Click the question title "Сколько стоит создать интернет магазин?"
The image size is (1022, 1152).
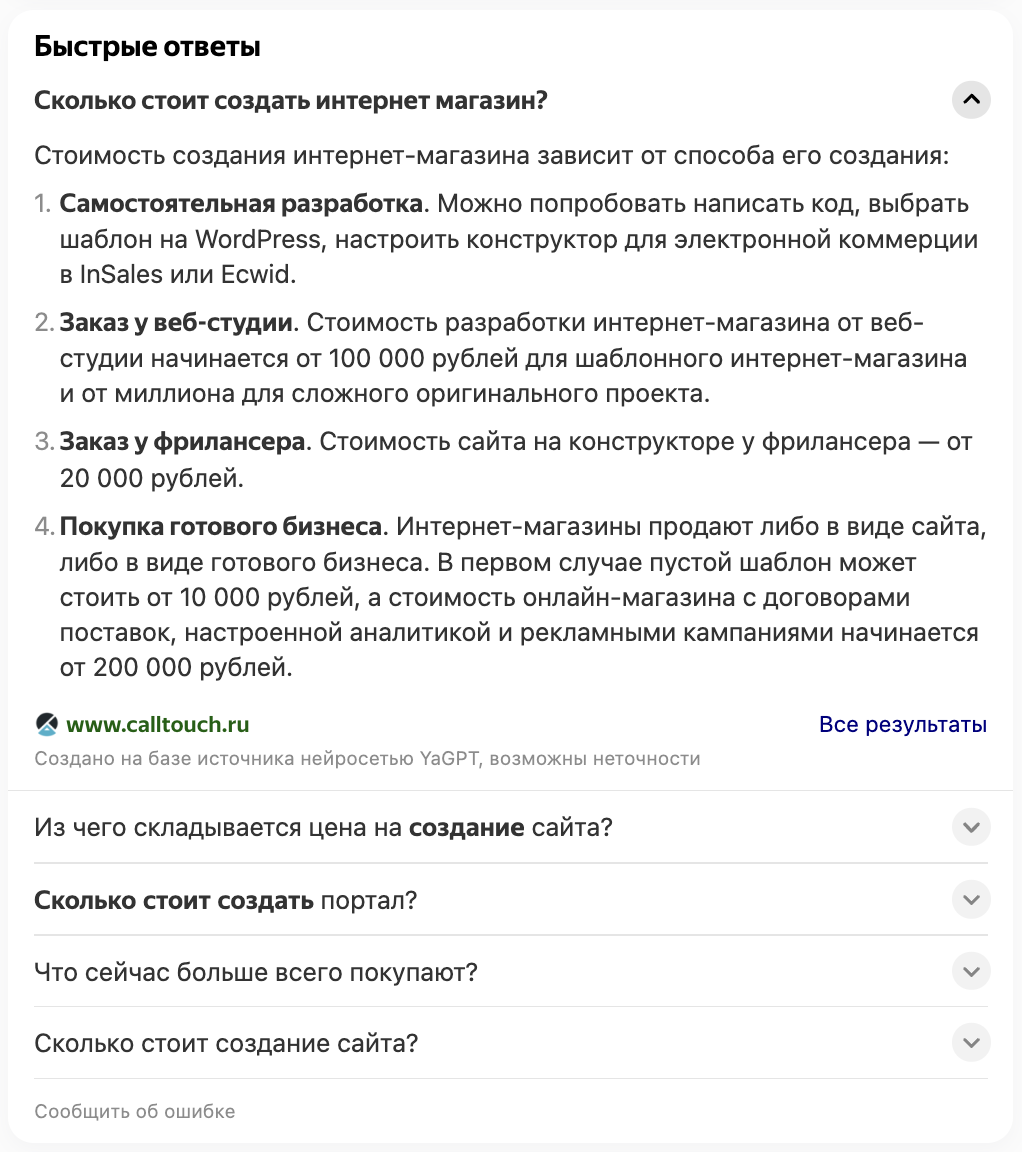click(x=291, y=100)
